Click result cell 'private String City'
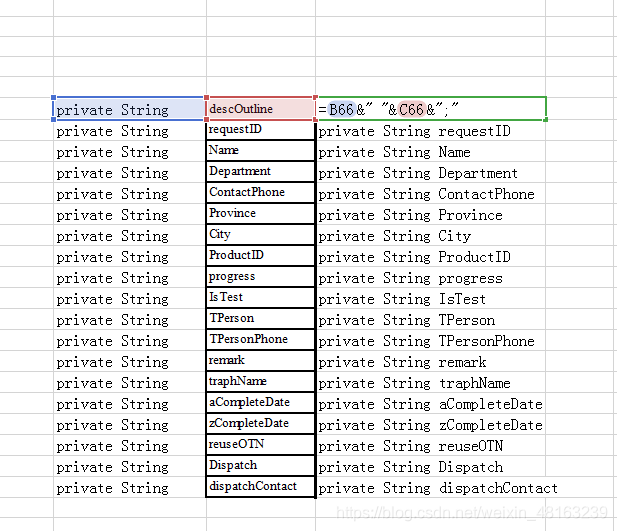617x531 pixels. tap(430, 236)
